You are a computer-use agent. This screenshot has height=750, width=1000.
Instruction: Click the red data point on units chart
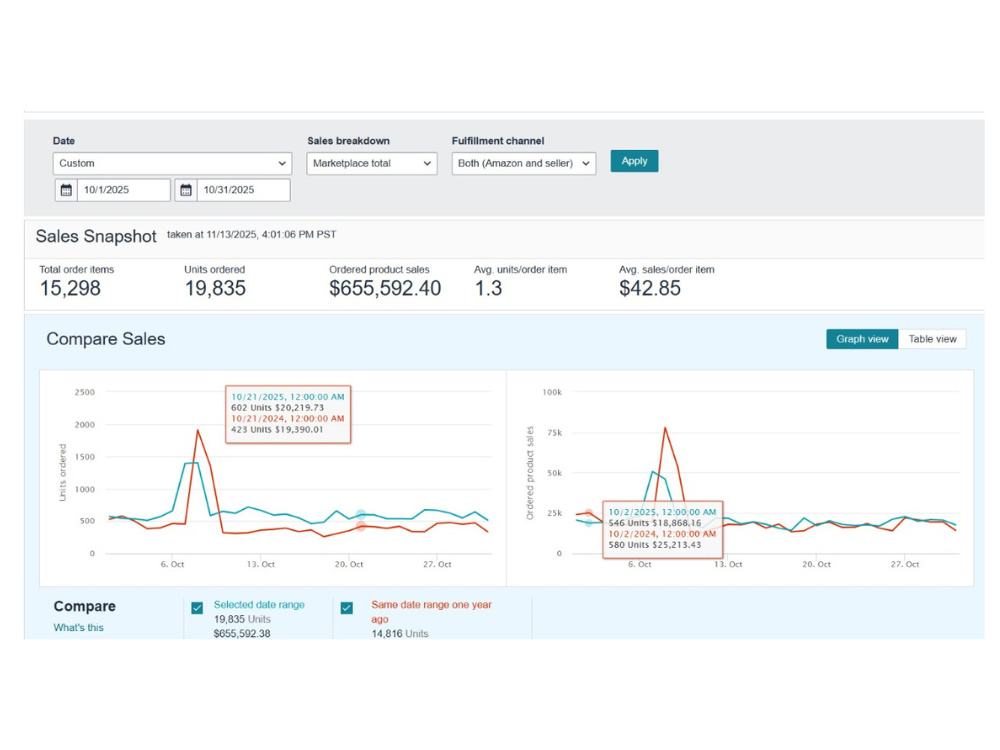click(361, 526)
